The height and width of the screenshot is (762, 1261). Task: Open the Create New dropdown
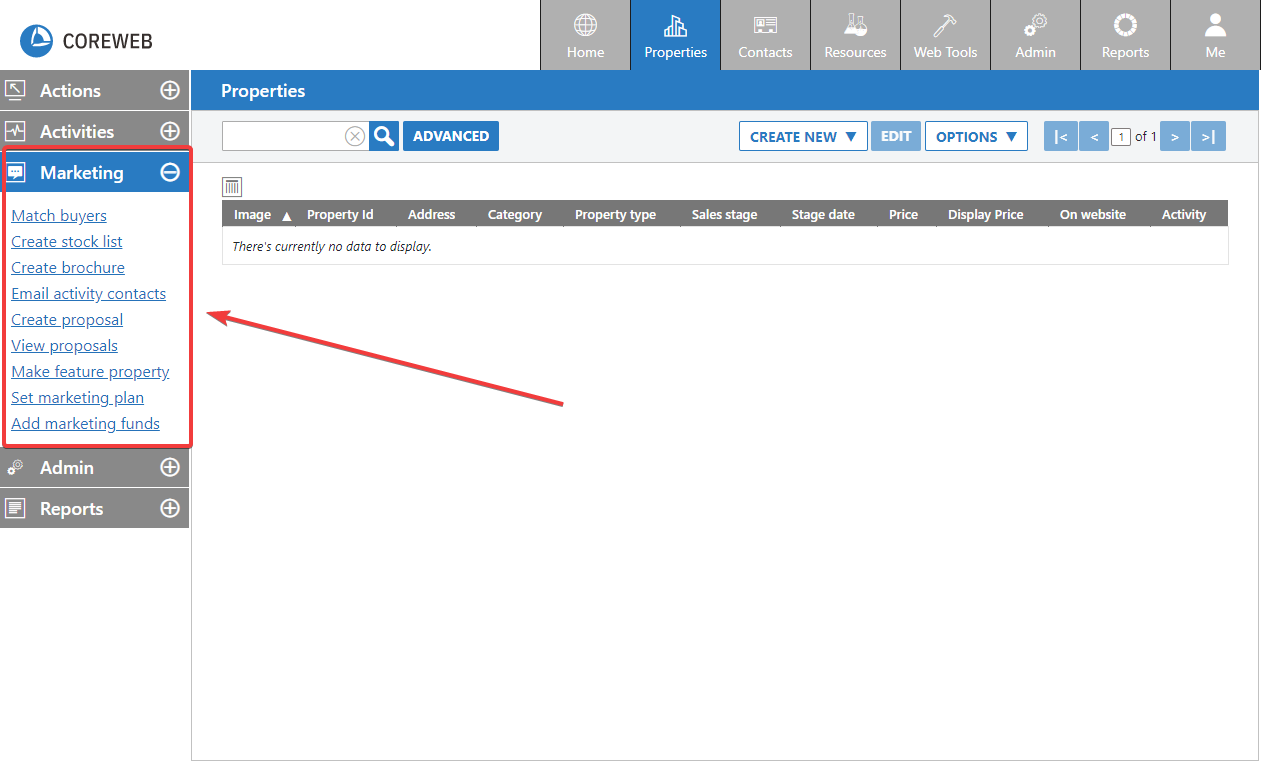tap(803, 137)
